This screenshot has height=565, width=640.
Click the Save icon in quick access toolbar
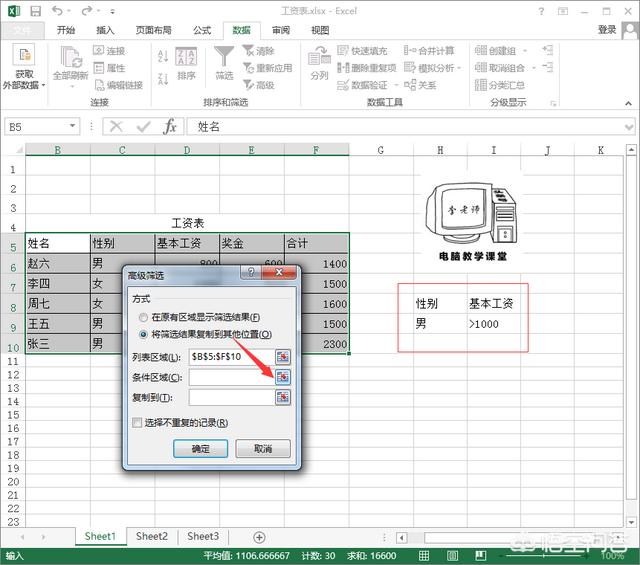(x=36, y=11)
